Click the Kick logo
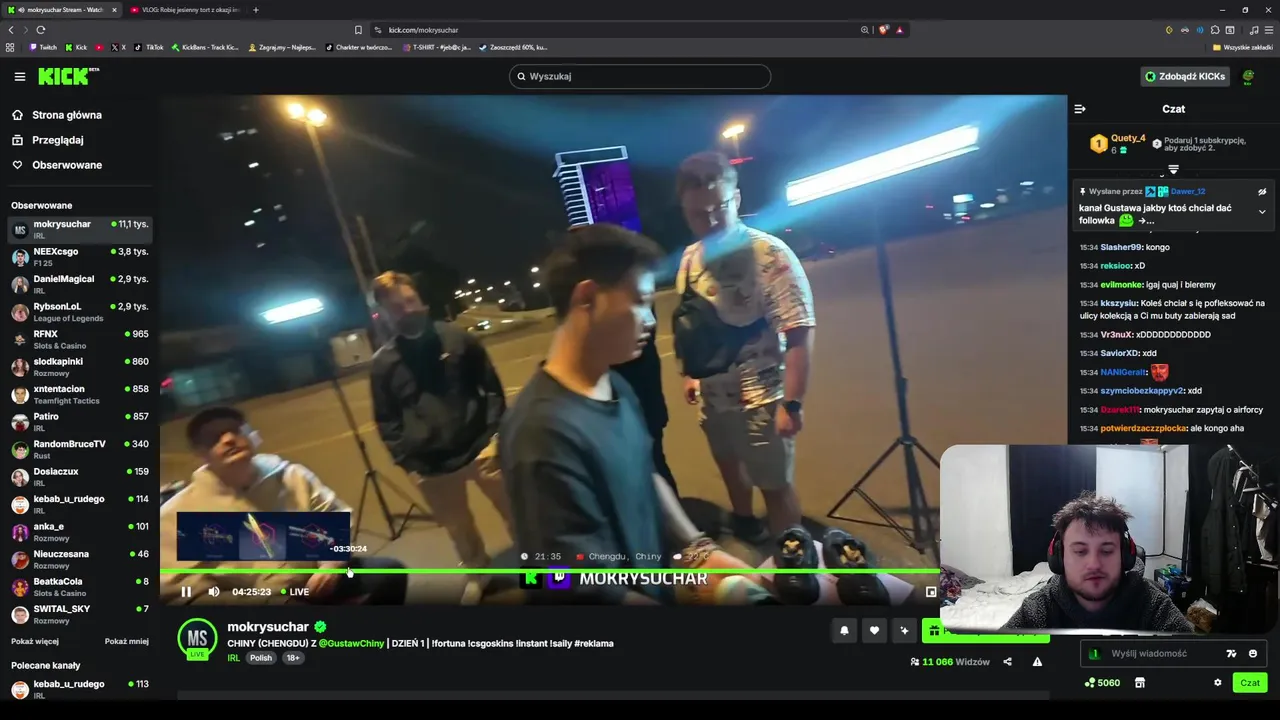This screenshot has height=720, width=1280. [x=68, y=76]
